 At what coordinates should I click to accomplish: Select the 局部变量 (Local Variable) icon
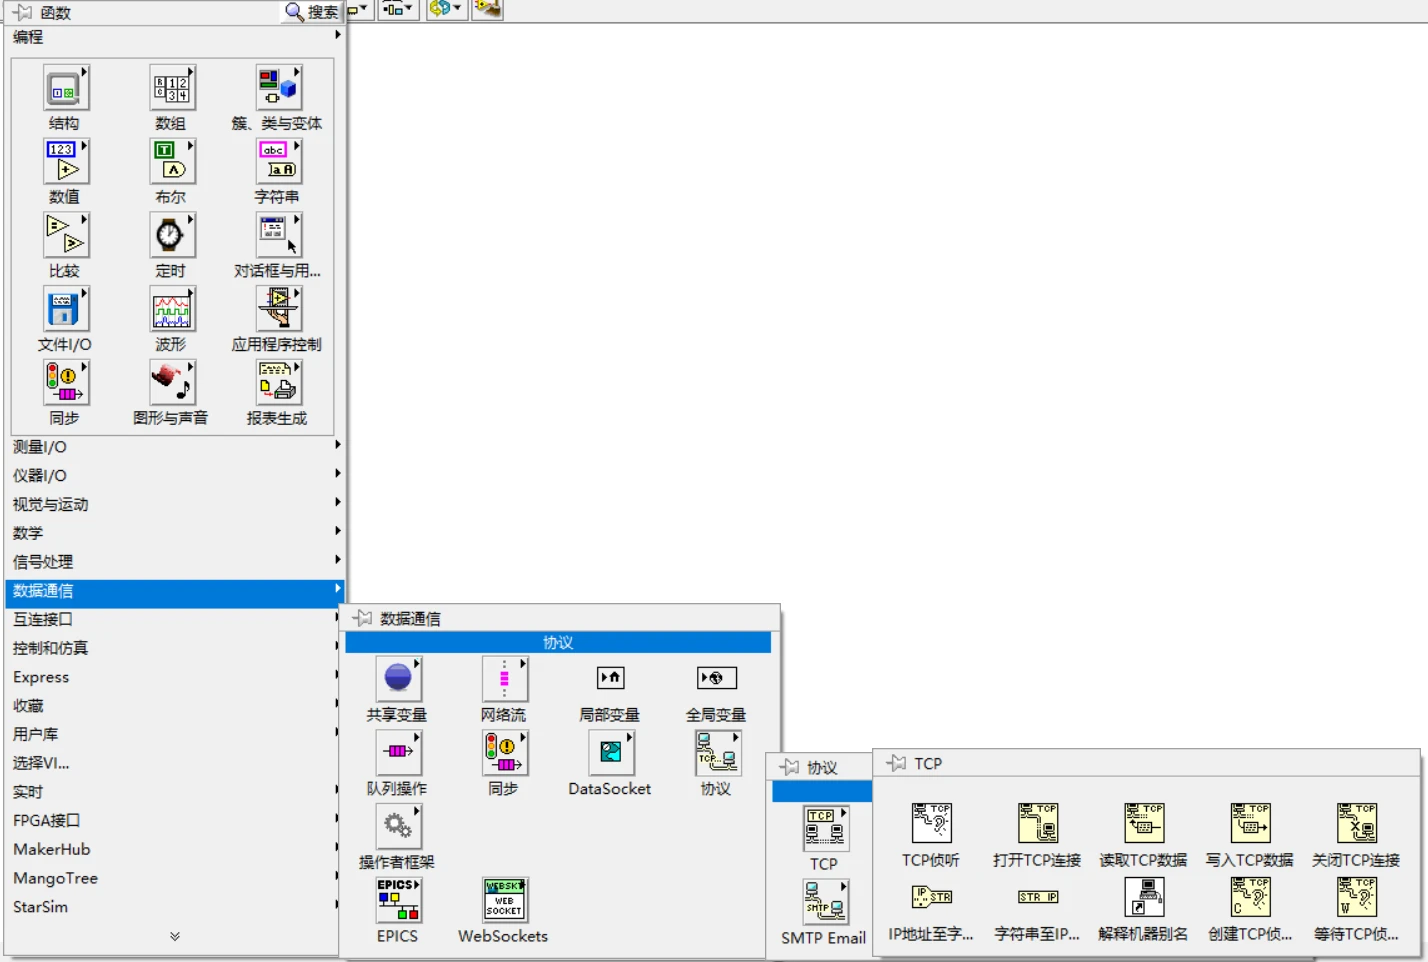pos(610,678)
